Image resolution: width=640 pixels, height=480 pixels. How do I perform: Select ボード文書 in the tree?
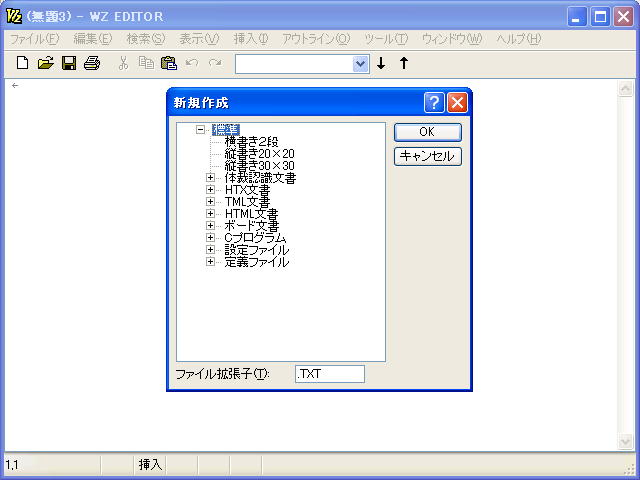[x=251, y=225]
